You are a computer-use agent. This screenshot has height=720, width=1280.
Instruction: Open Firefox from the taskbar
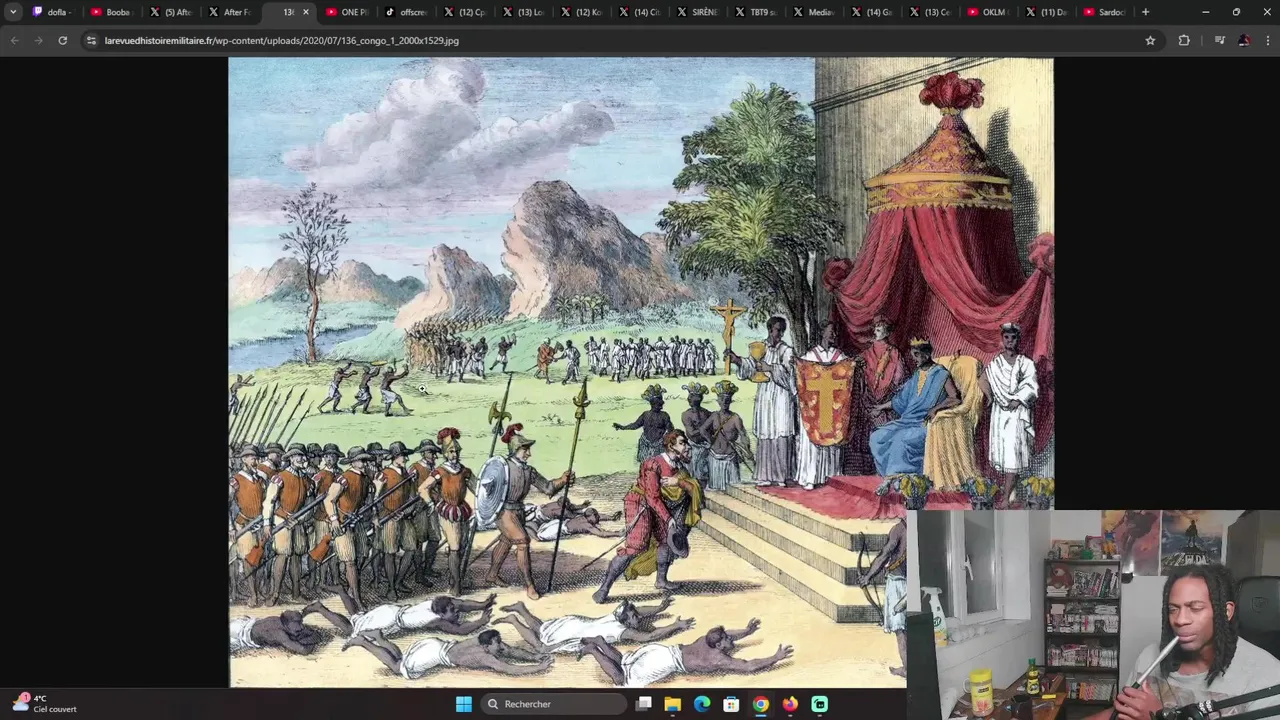[x=790, y=704]
